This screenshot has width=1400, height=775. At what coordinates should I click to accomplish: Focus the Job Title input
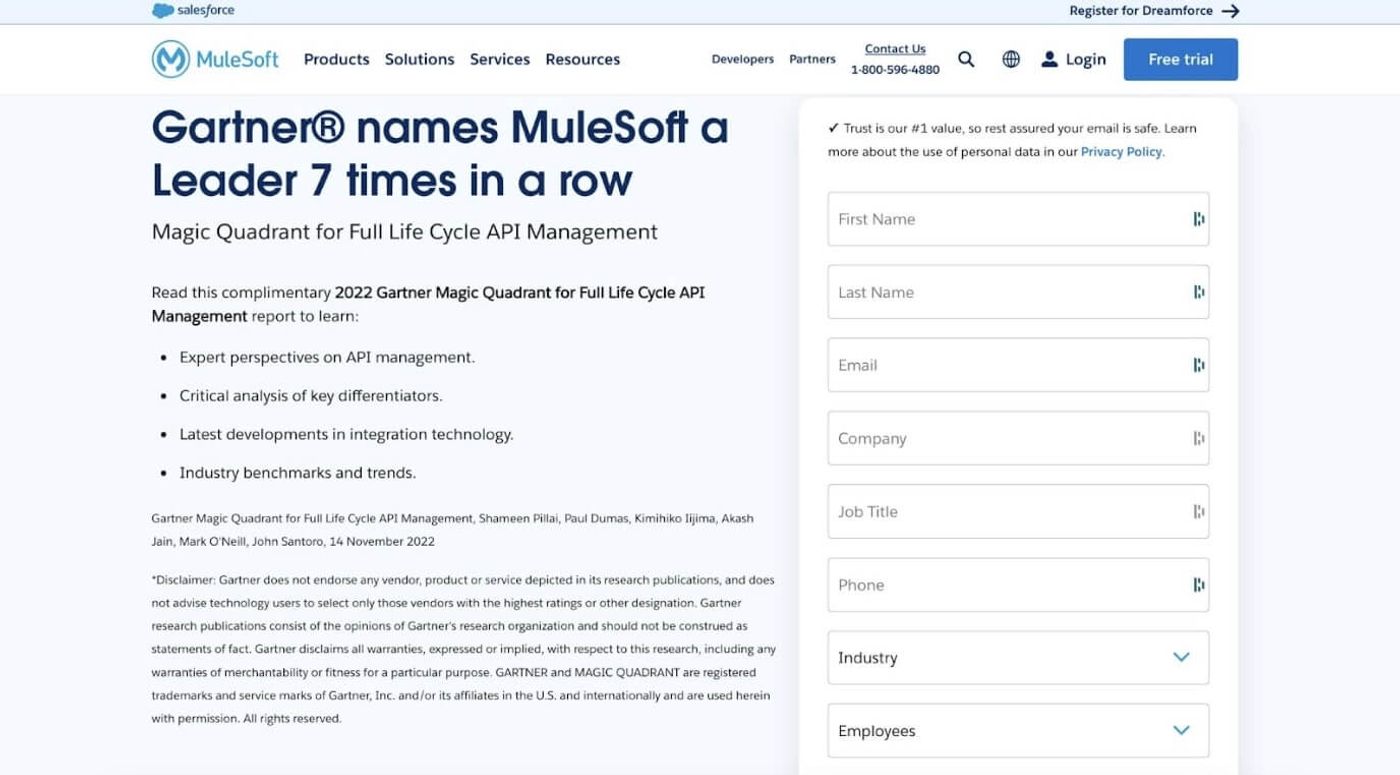(1018, 511)
